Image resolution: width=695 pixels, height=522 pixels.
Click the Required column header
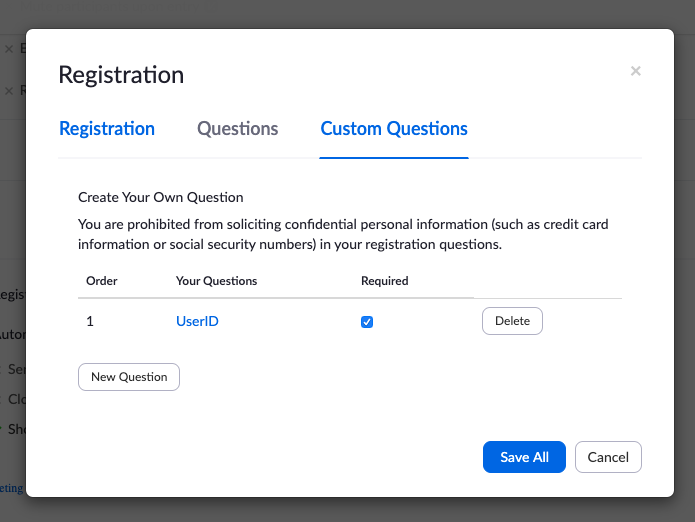pos(385,281)
